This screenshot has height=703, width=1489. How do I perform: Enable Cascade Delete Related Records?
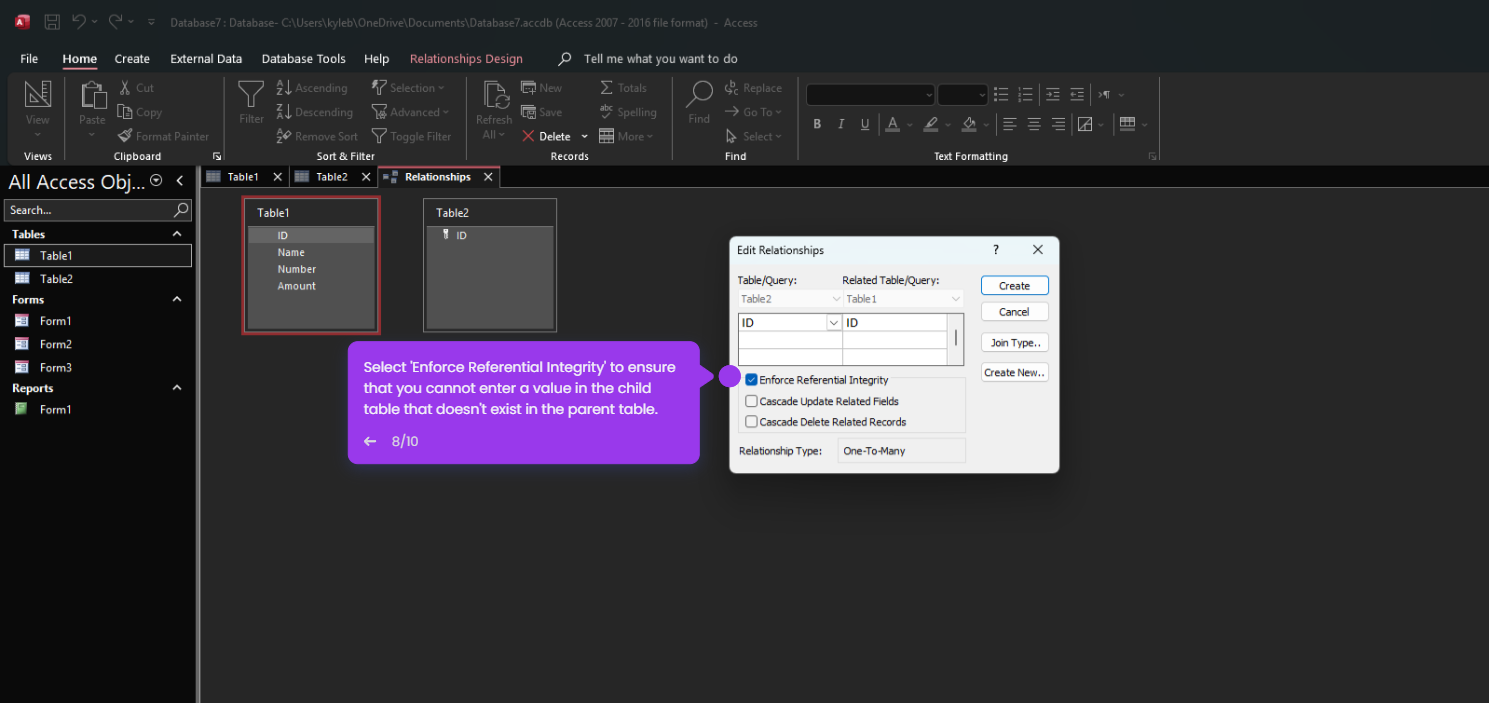751,422
